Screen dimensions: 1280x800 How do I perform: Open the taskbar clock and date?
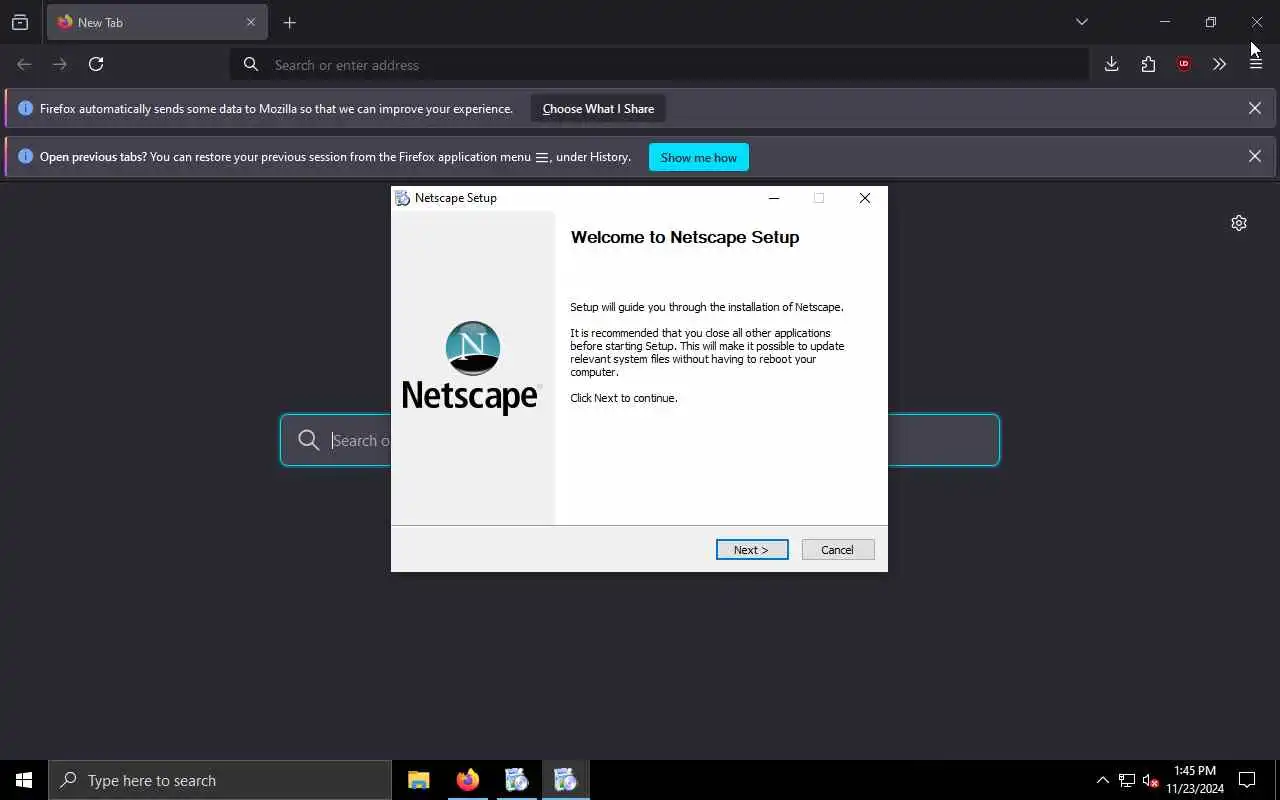click(1195, 780)
